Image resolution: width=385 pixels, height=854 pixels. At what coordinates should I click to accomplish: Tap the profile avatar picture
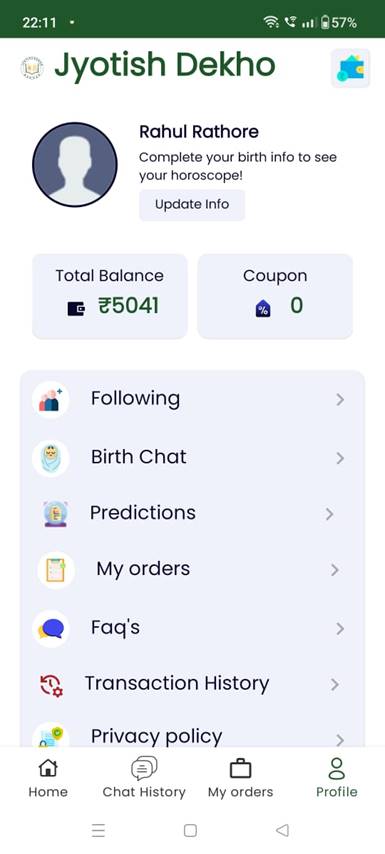pos(75,164)
